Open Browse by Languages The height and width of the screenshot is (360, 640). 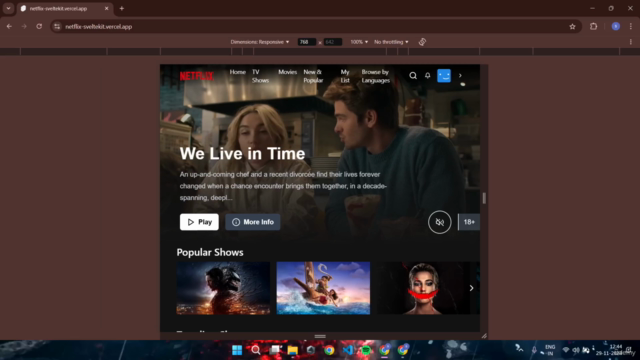tap(376, 76)
